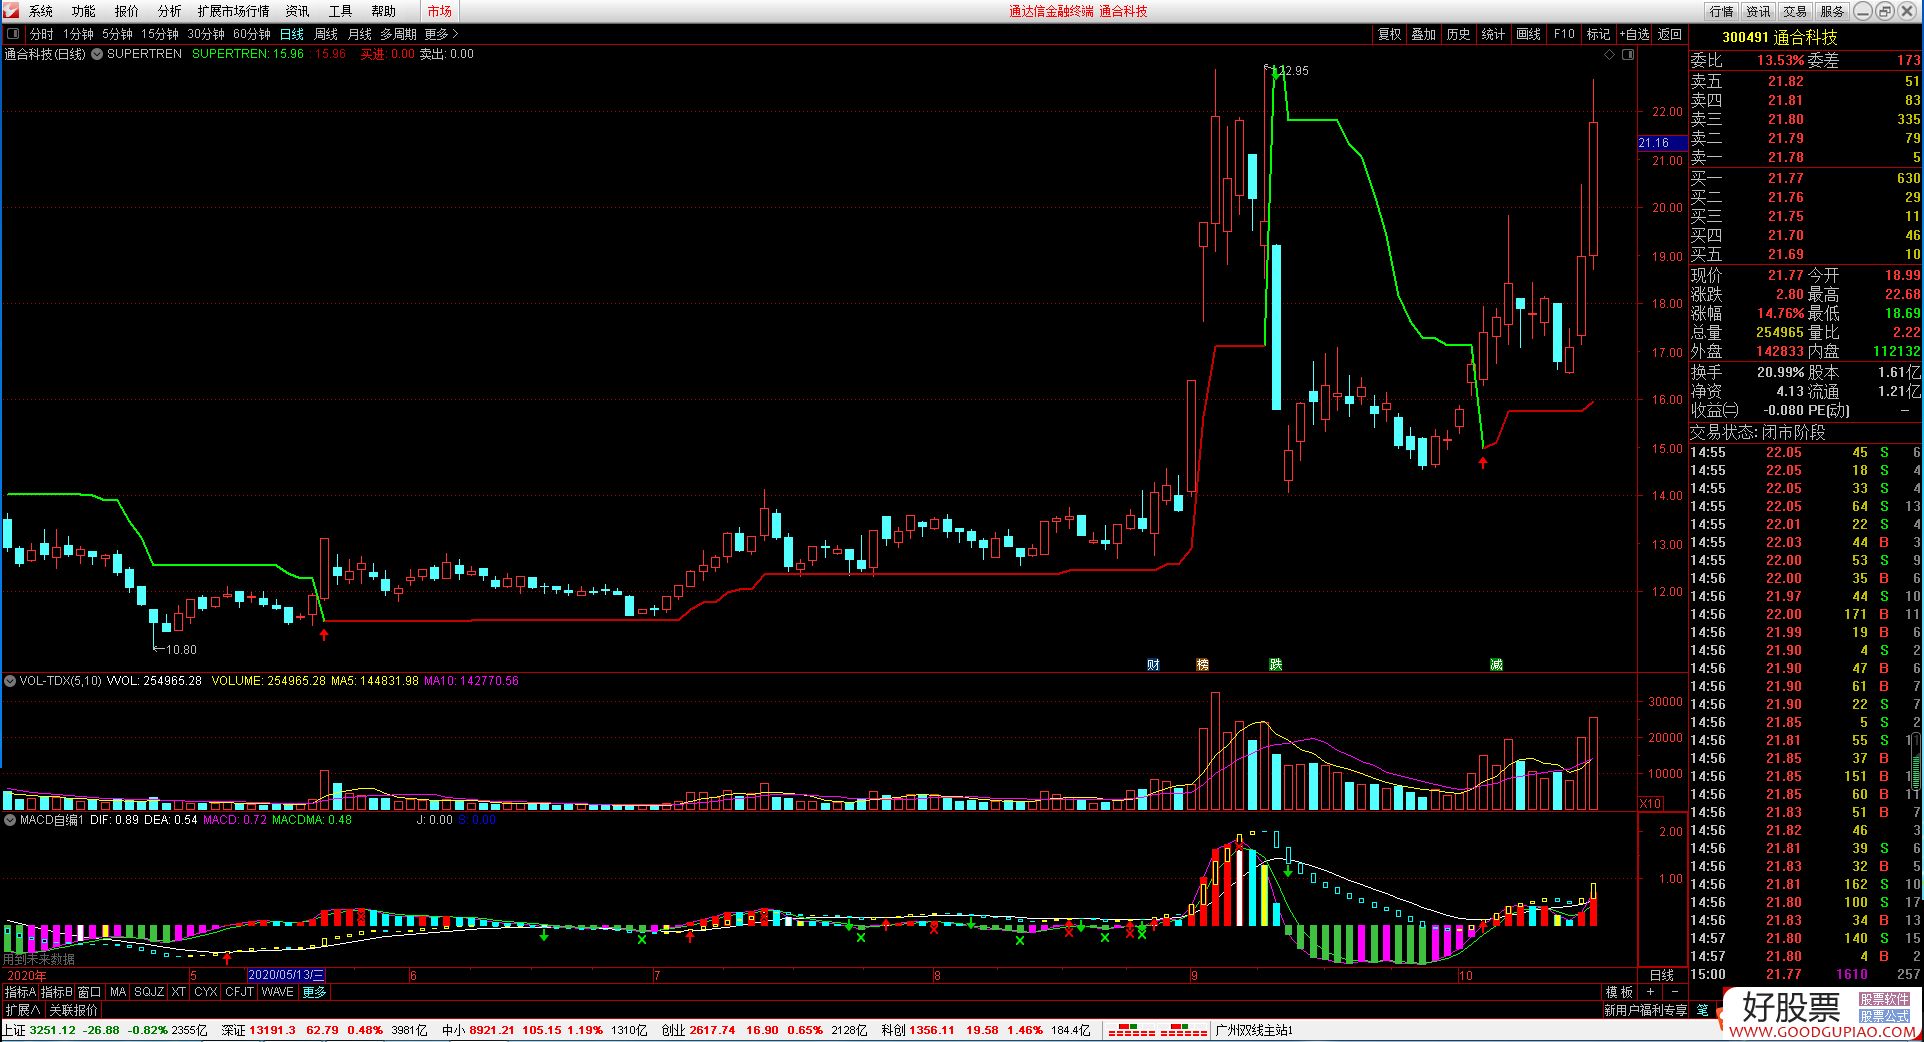Click the 历史 toolbar button
Screen dimensions: 1924x1042
[1459, 34]
